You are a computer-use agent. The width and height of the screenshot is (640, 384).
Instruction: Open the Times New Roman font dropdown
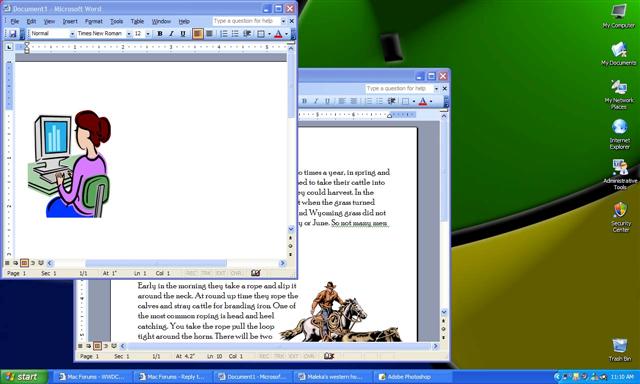tap(128, 34)
